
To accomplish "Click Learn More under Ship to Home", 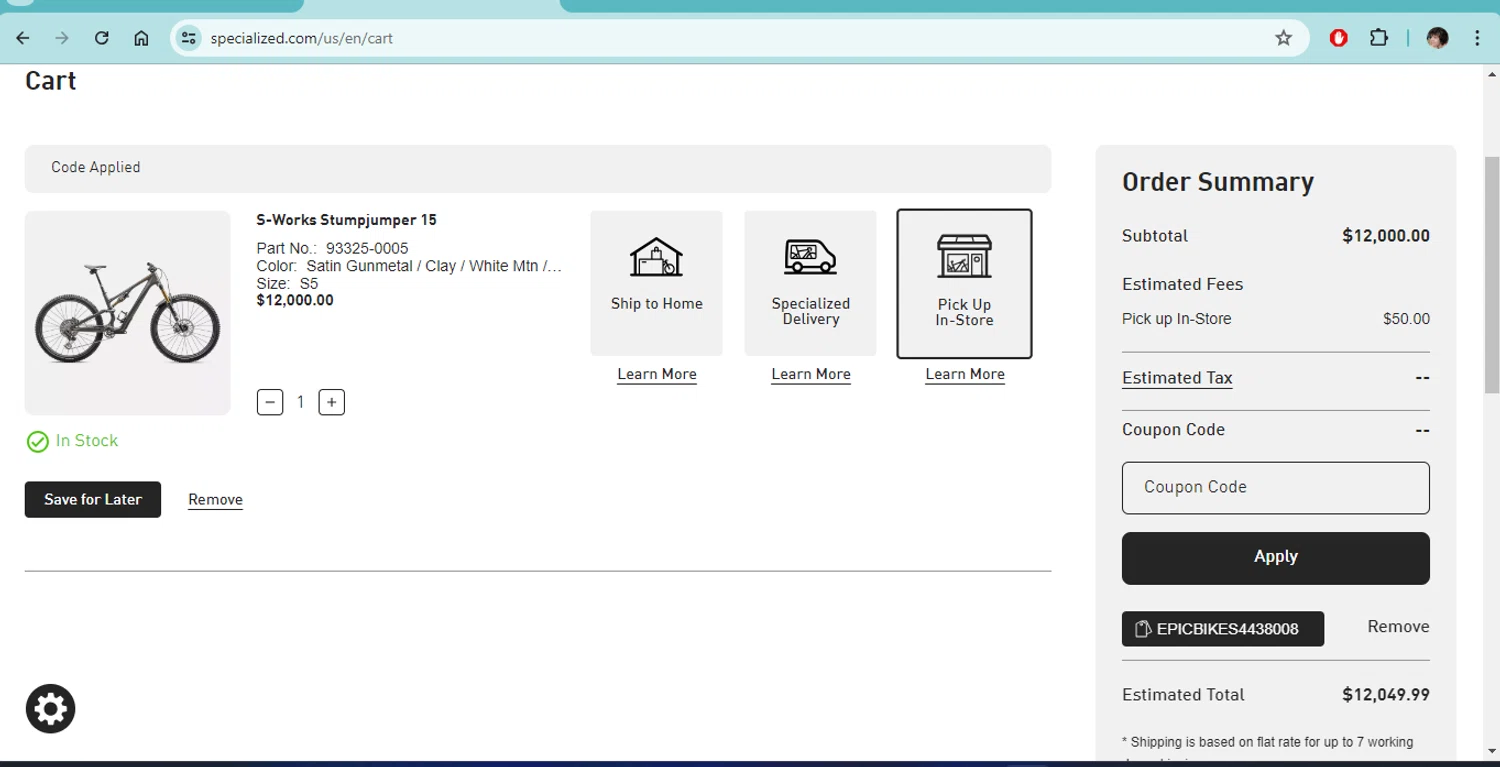I will [x=657, y=374].
